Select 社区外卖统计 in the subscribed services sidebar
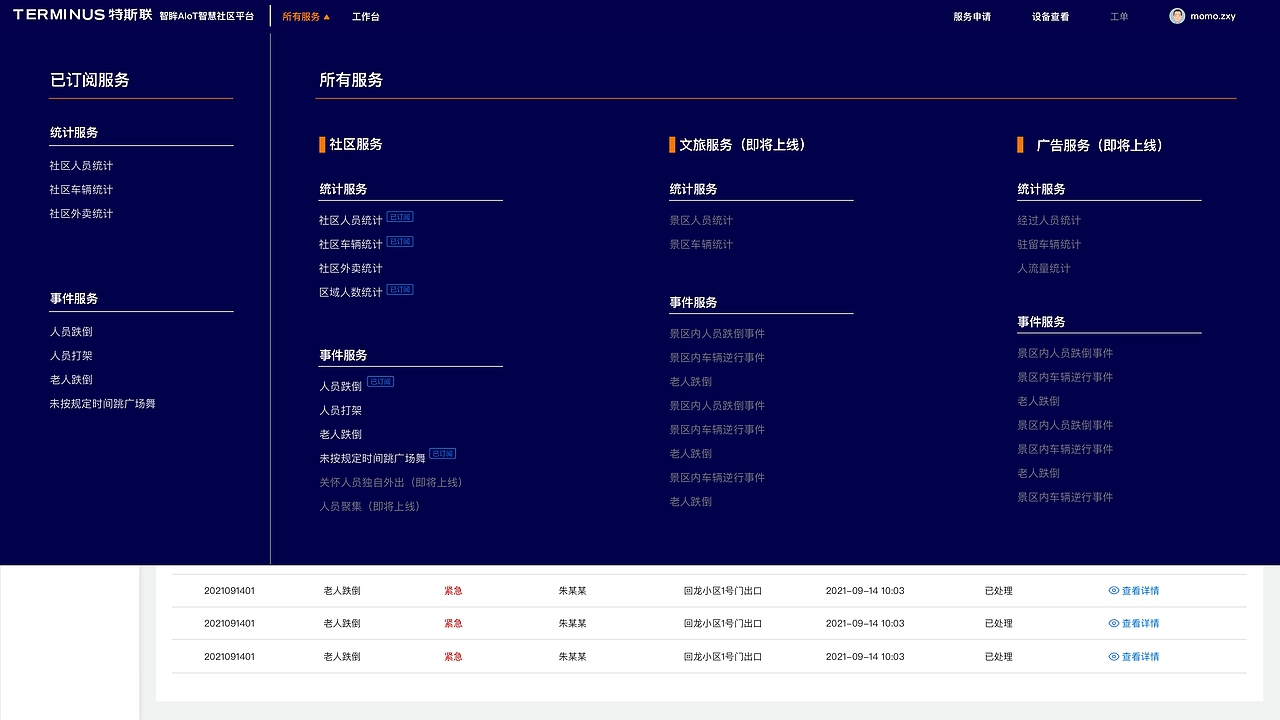 [81, 213]
